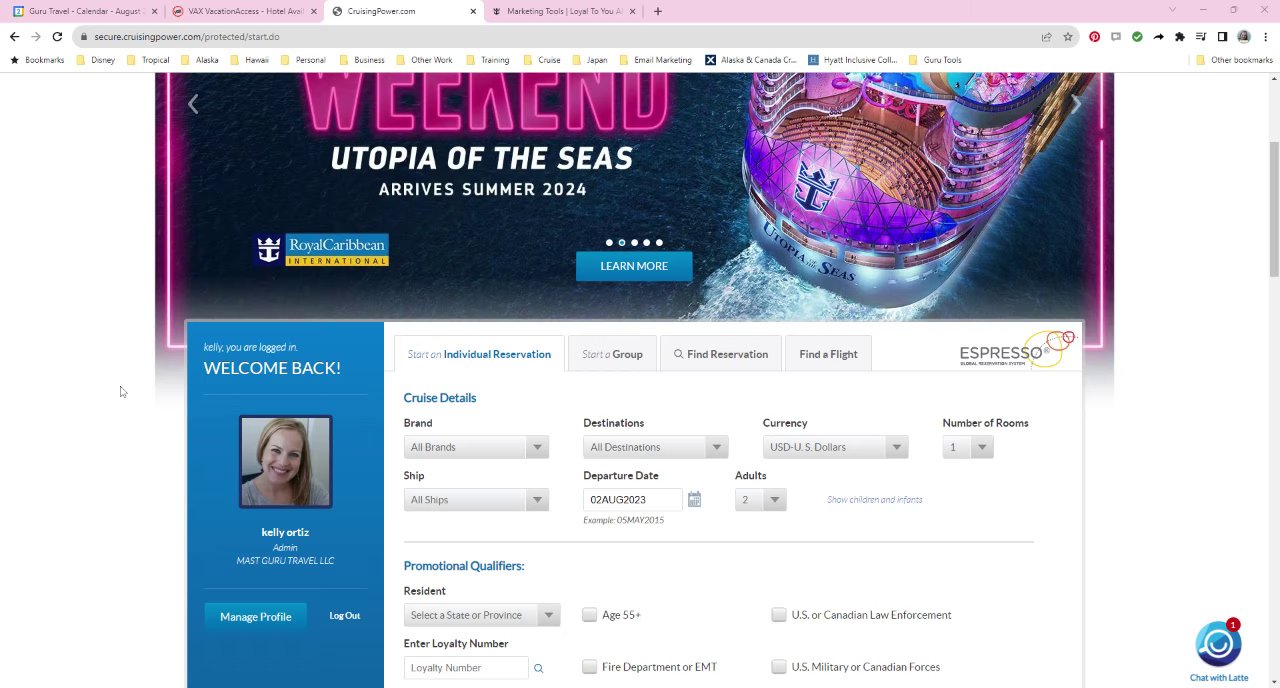Open Select a State or Province dropdown

pyautogui.click(x=482, y=615)
